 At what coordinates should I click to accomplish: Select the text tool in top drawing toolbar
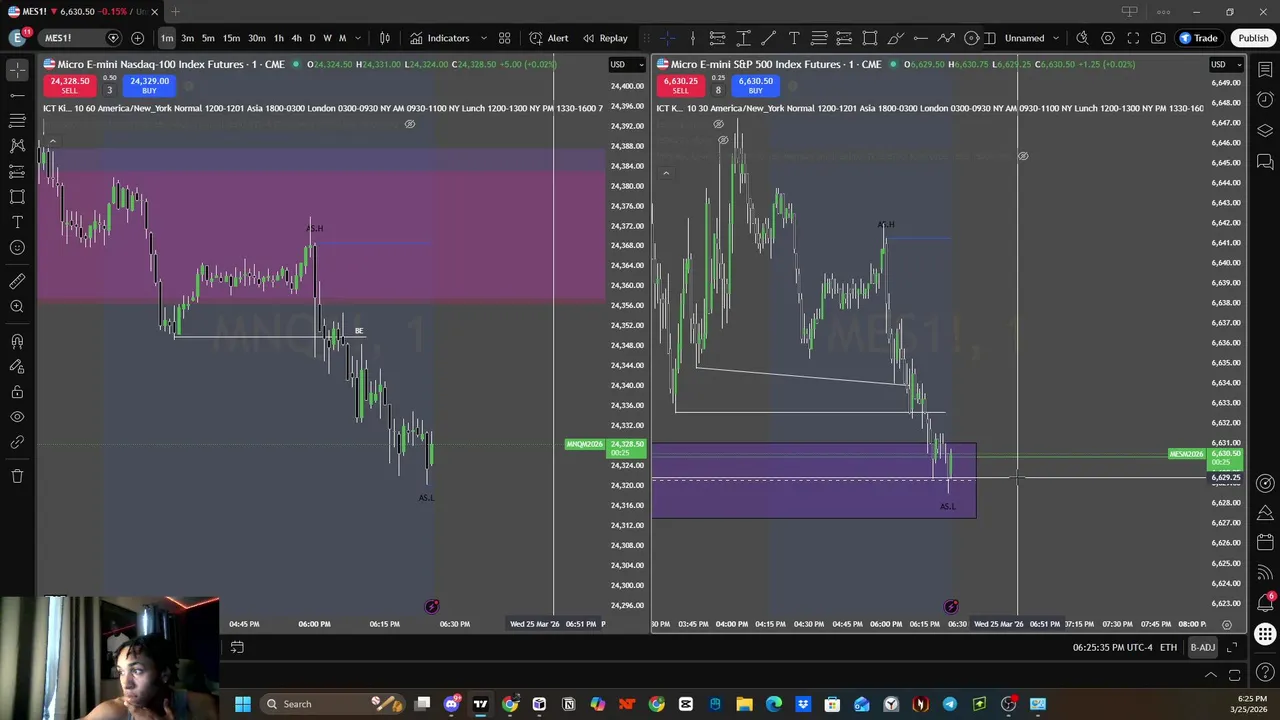(x=794, y=38)
